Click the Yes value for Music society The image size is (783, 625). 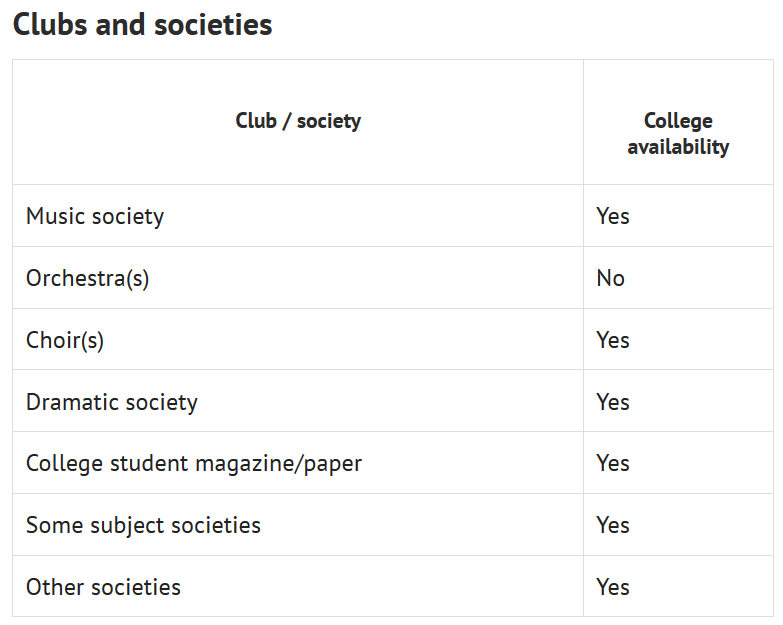613,217
